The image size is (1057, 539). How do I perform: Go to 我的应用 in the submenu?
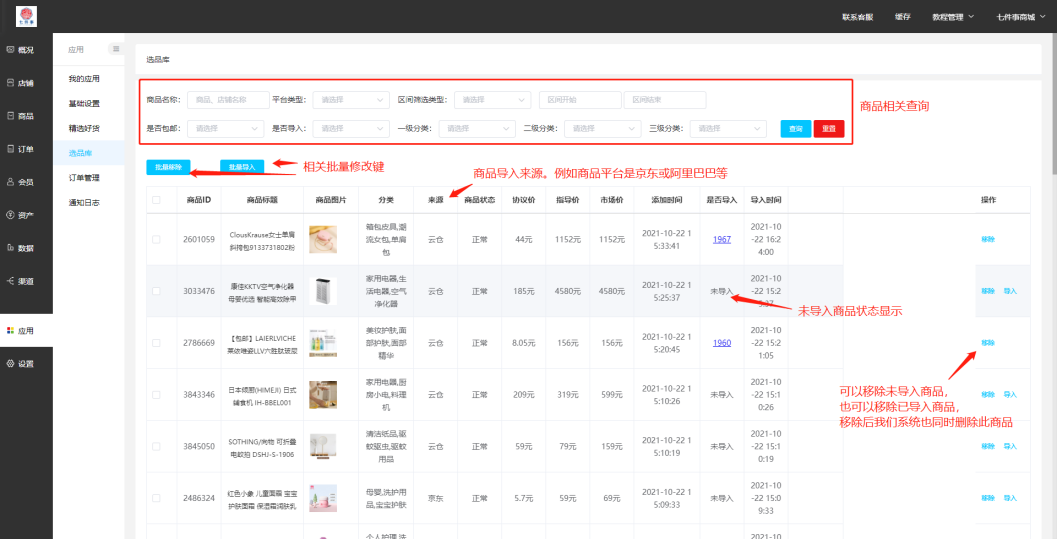tap(84, 79)
